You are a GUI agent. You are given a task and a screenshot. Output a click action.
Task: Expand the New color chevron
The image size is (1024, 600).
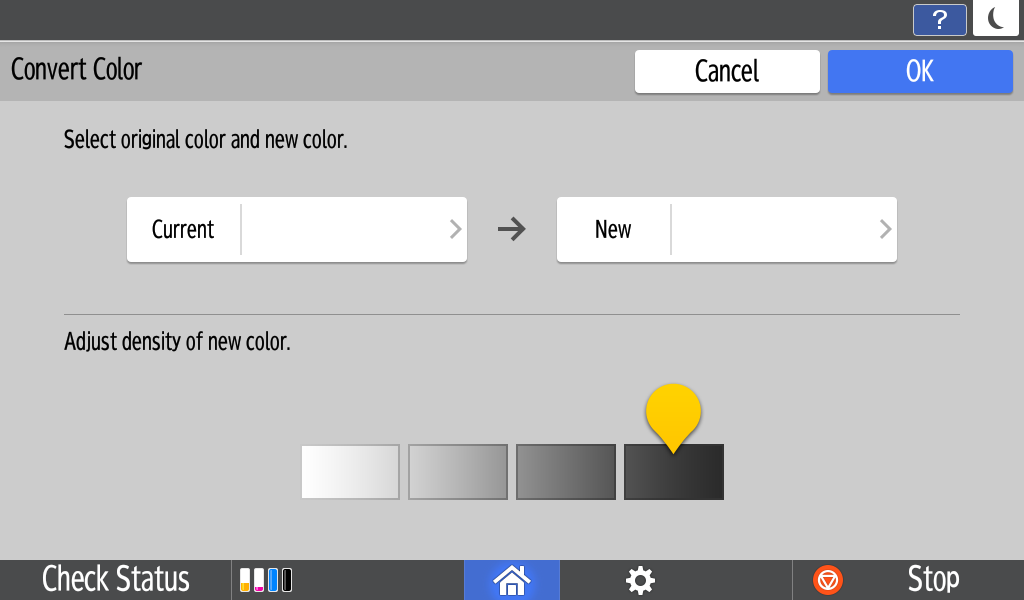(x=884, y=230)
